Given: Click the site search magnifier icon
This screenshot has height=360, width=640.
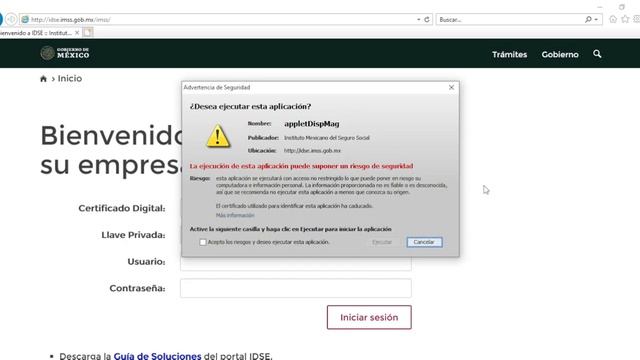Looking at the screenshot, I should [597, 54].
